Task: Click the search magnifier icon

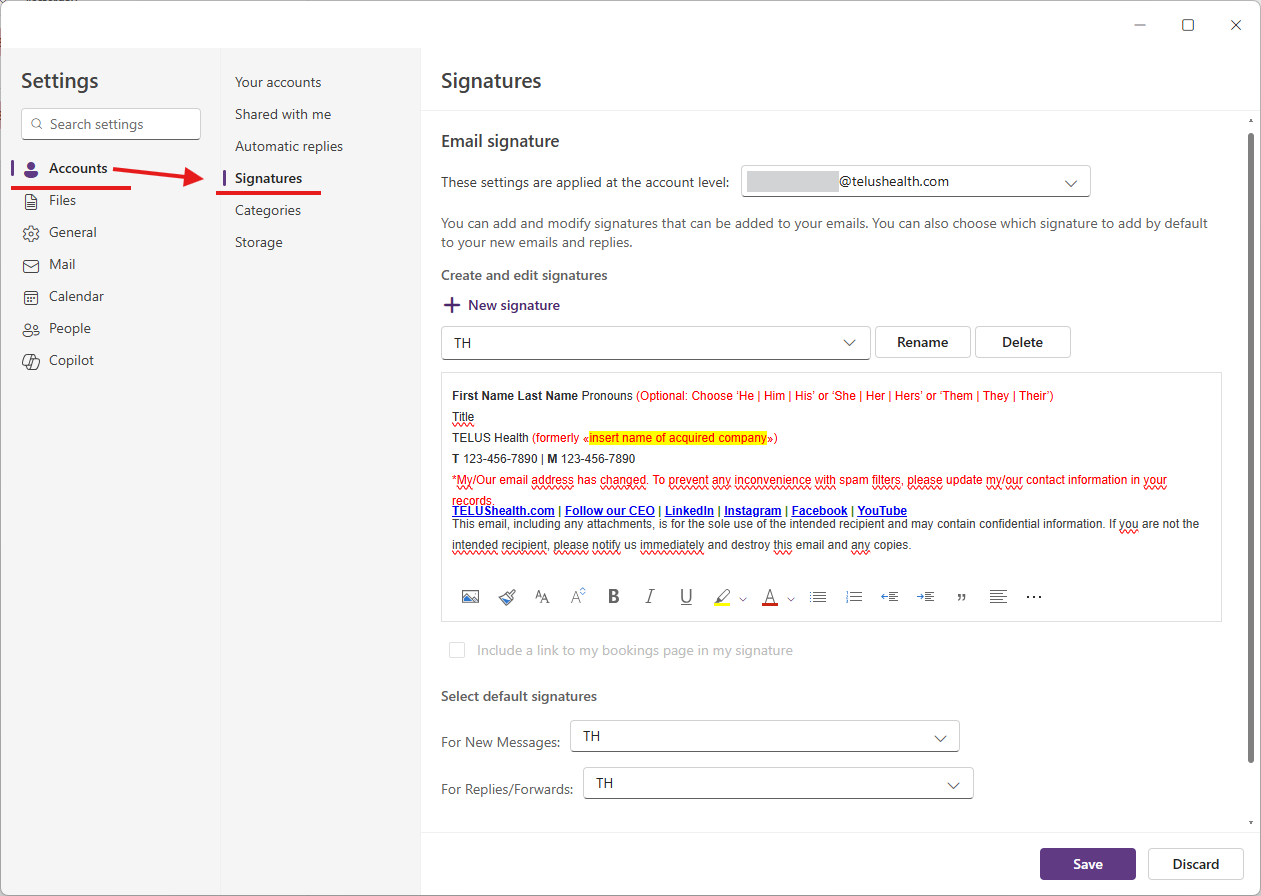Action: pos(37,124)
